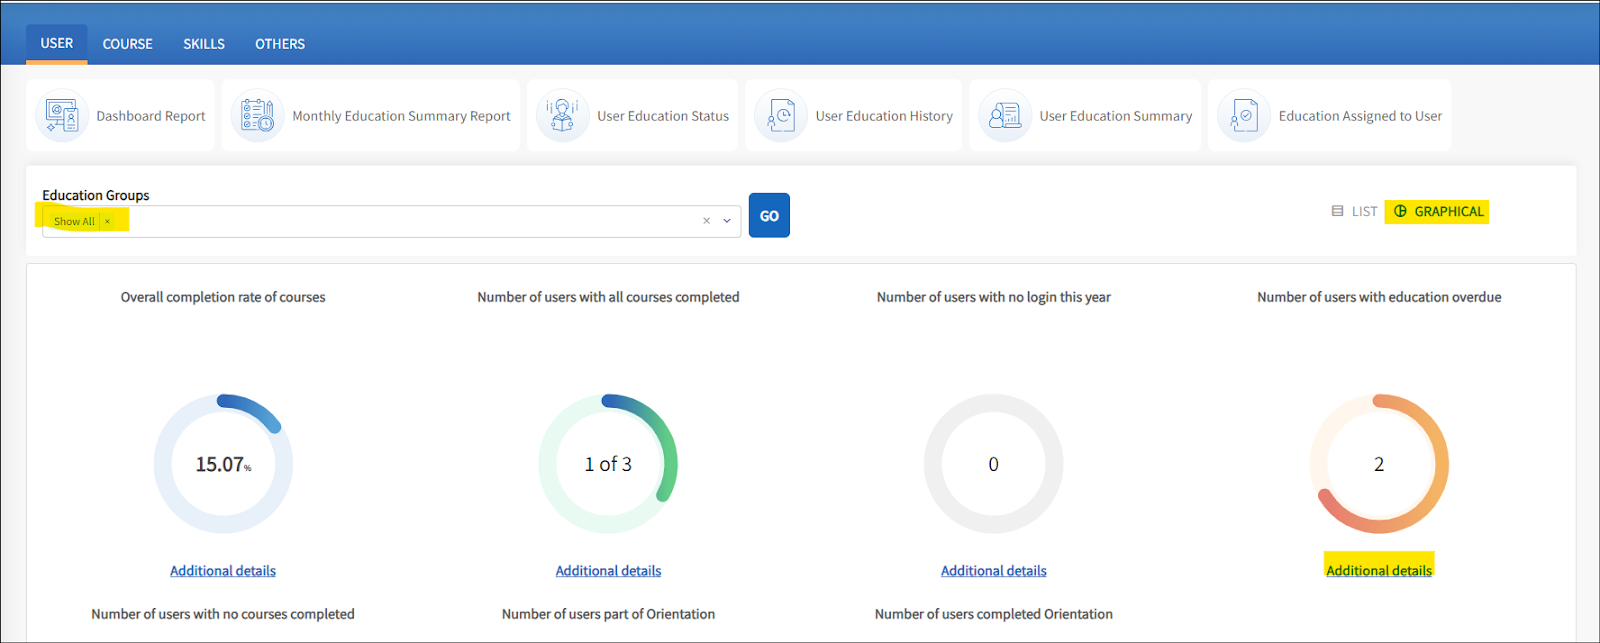The width and height of the screenshot is (1600, 643).
Task: Click the Monthly Education Summary Report label
Action: pos(401,116)
